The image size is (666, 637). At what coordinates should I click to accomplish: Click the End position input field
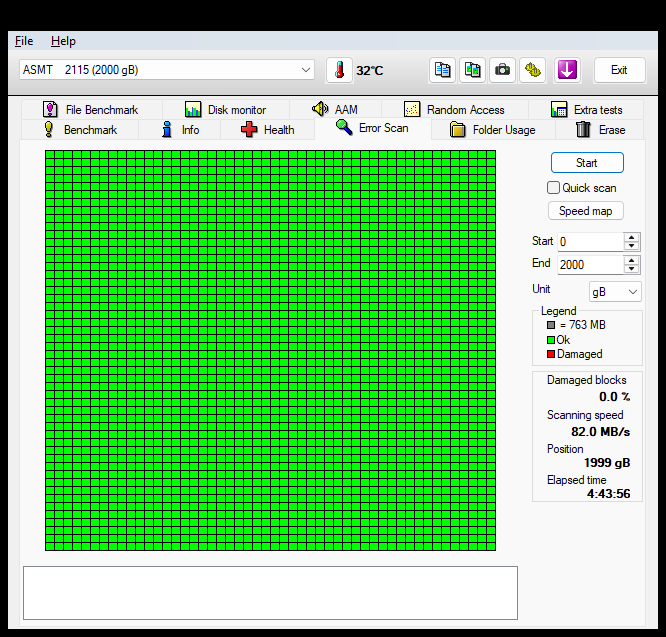click(590, 265)
